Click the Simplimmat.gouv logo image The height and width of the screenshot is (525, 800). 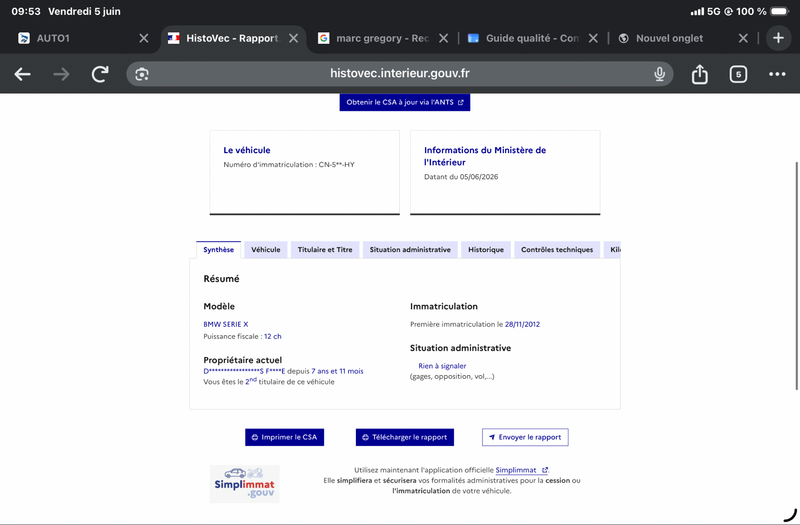(244, 484)
